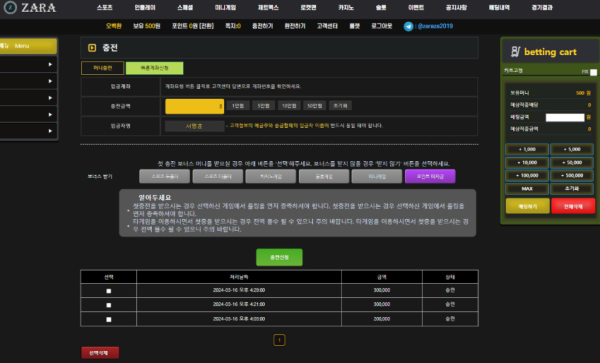Add + 10,000 to bet amount

tap(527, 163)
